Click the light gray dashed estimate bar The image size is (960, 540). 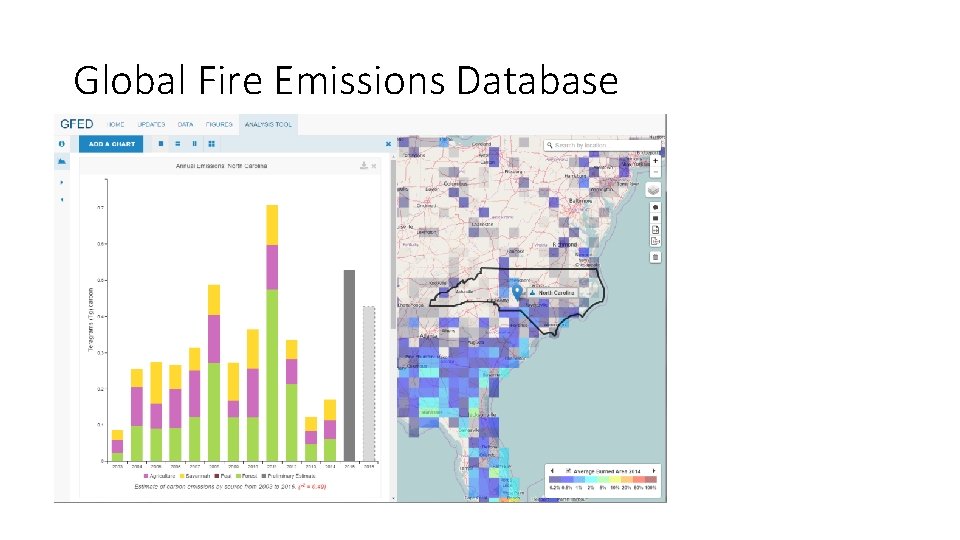click(x=369, y=384)
